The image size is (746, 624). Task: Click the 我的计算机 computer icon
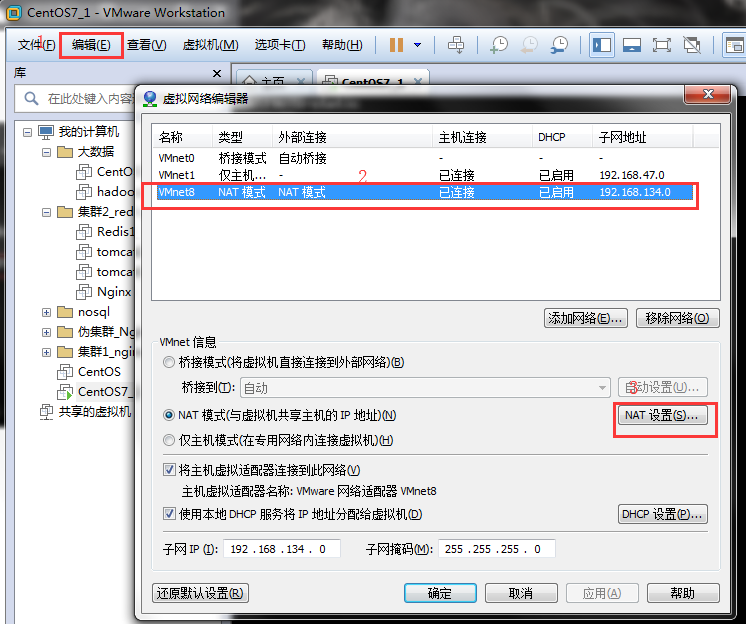pos(46,132)
